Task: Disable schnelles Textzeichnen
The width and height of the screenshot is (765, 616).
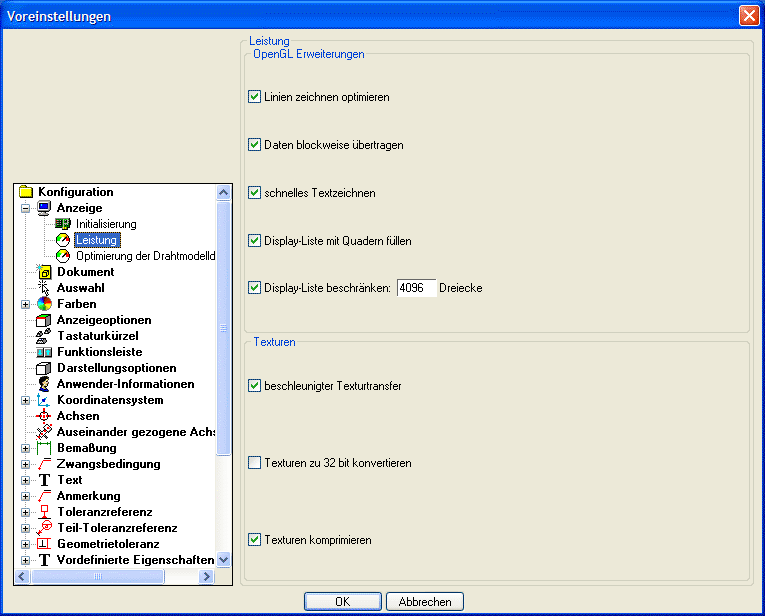Action: pyautogui.click(x=254, y=193)
